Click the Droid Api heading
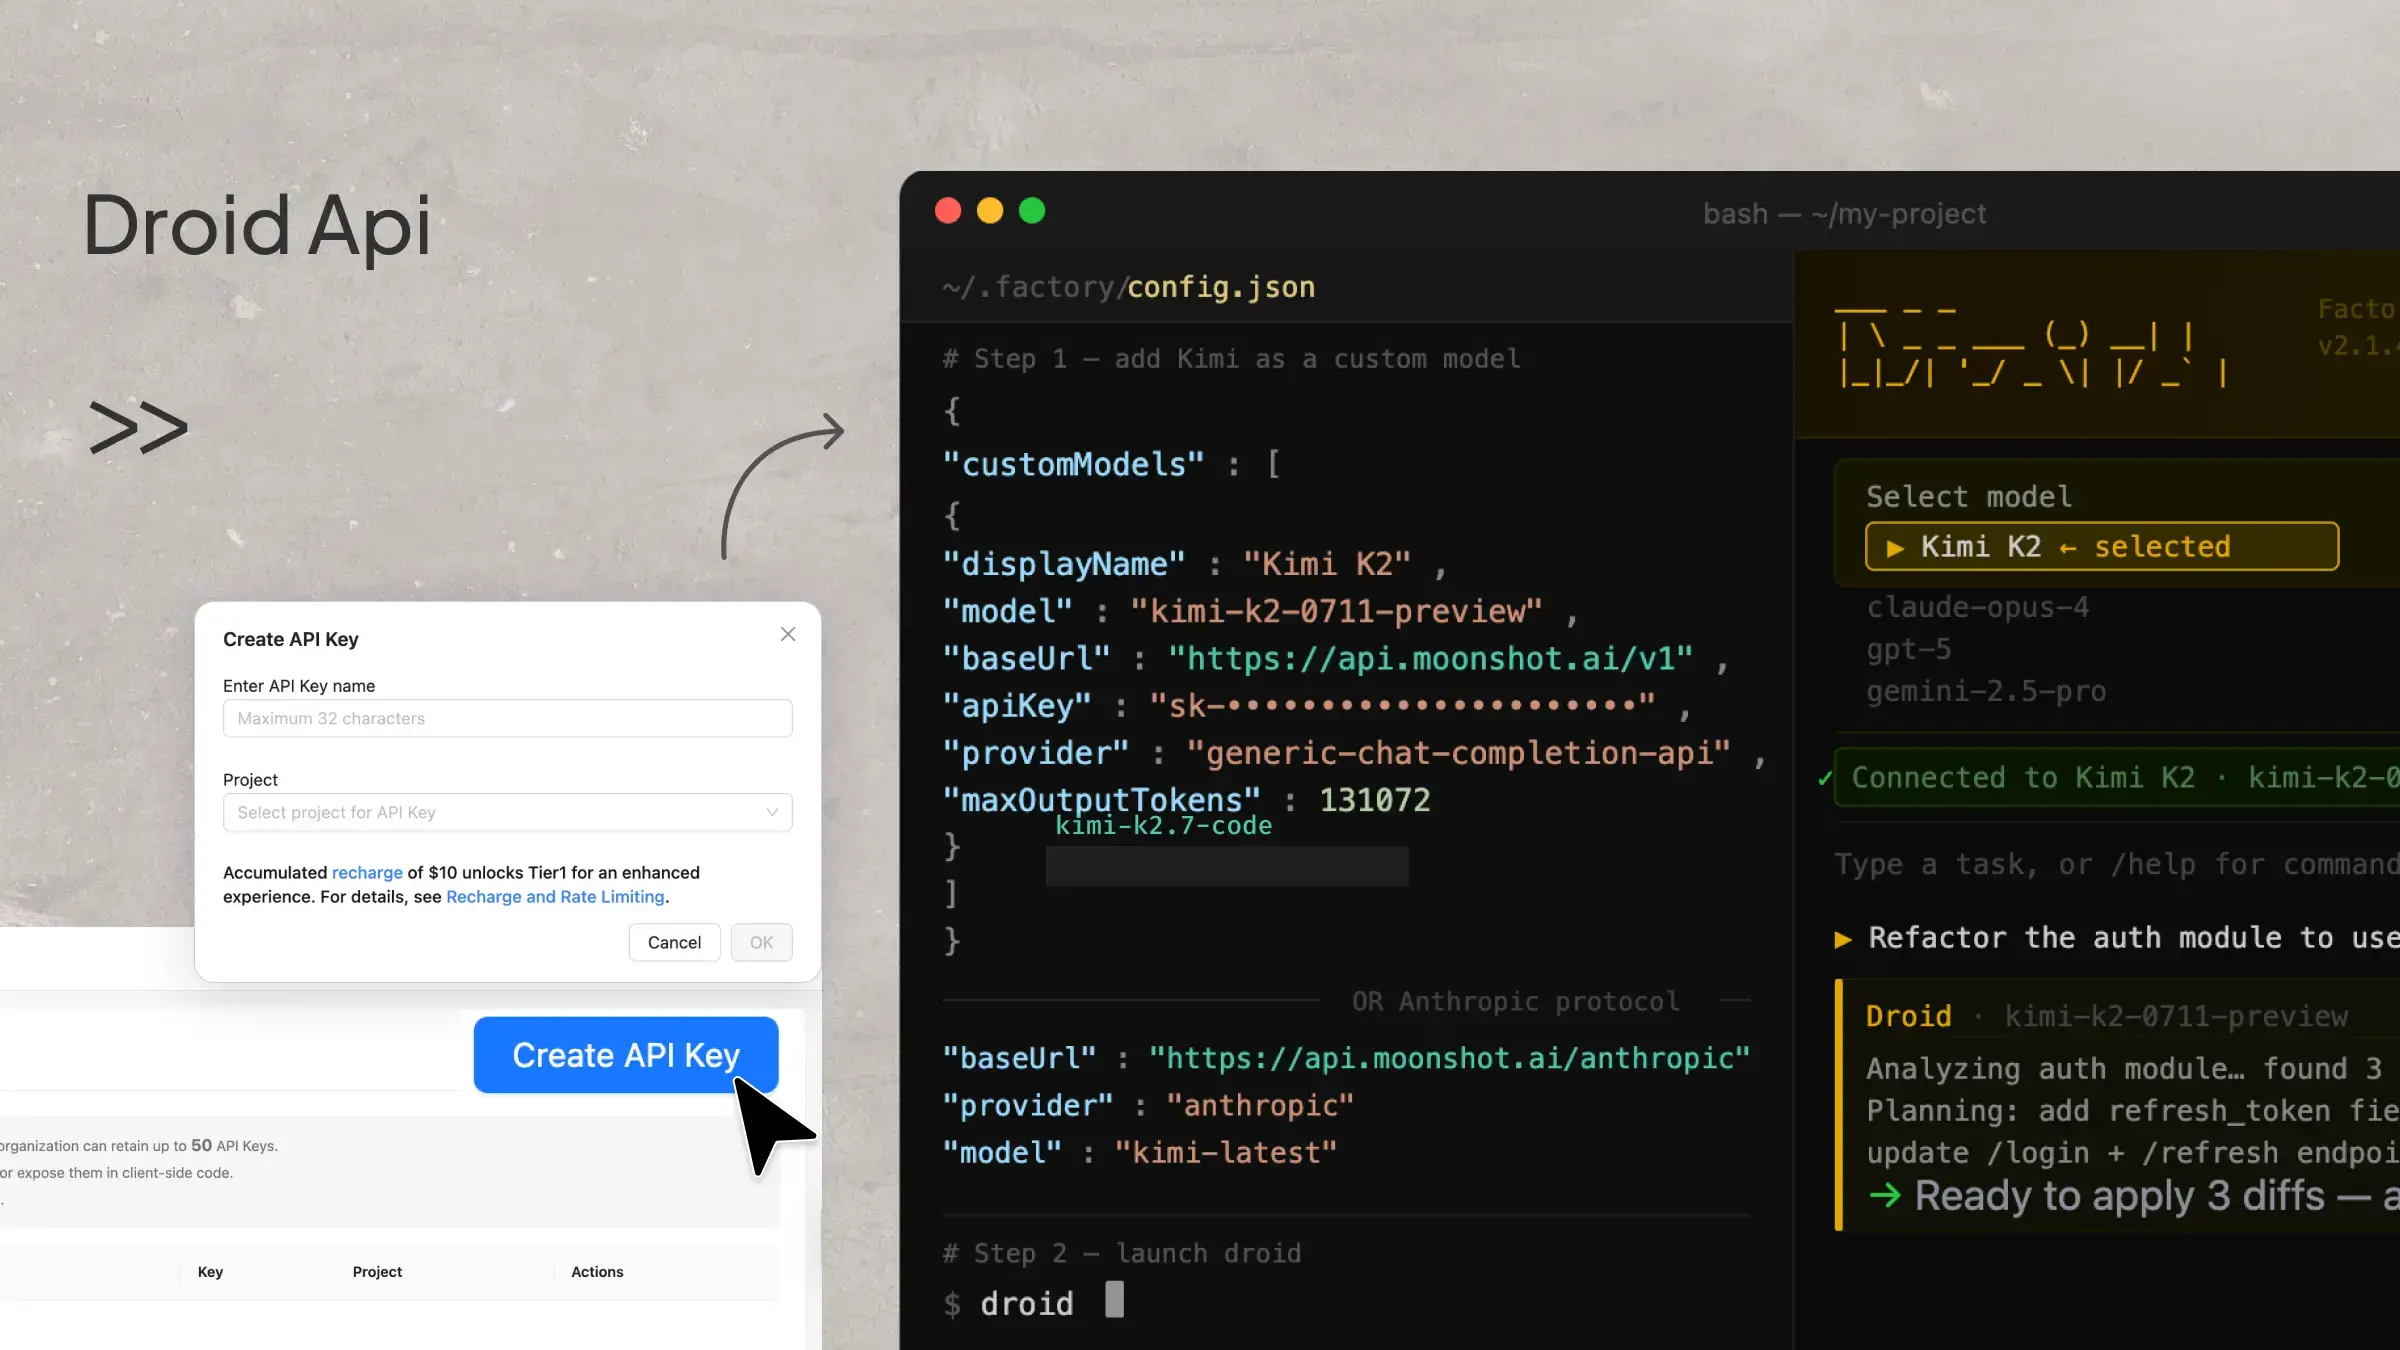The image size is (2400, 1350). [257, 226]
